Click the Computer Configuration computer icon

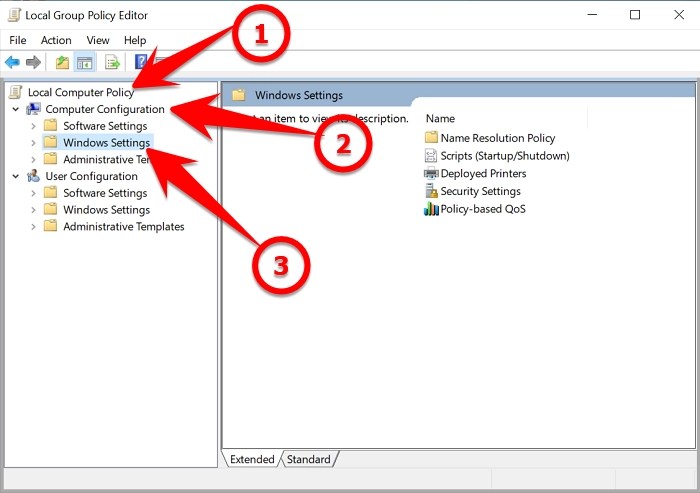pyautogui.click(x=33, y=109)
